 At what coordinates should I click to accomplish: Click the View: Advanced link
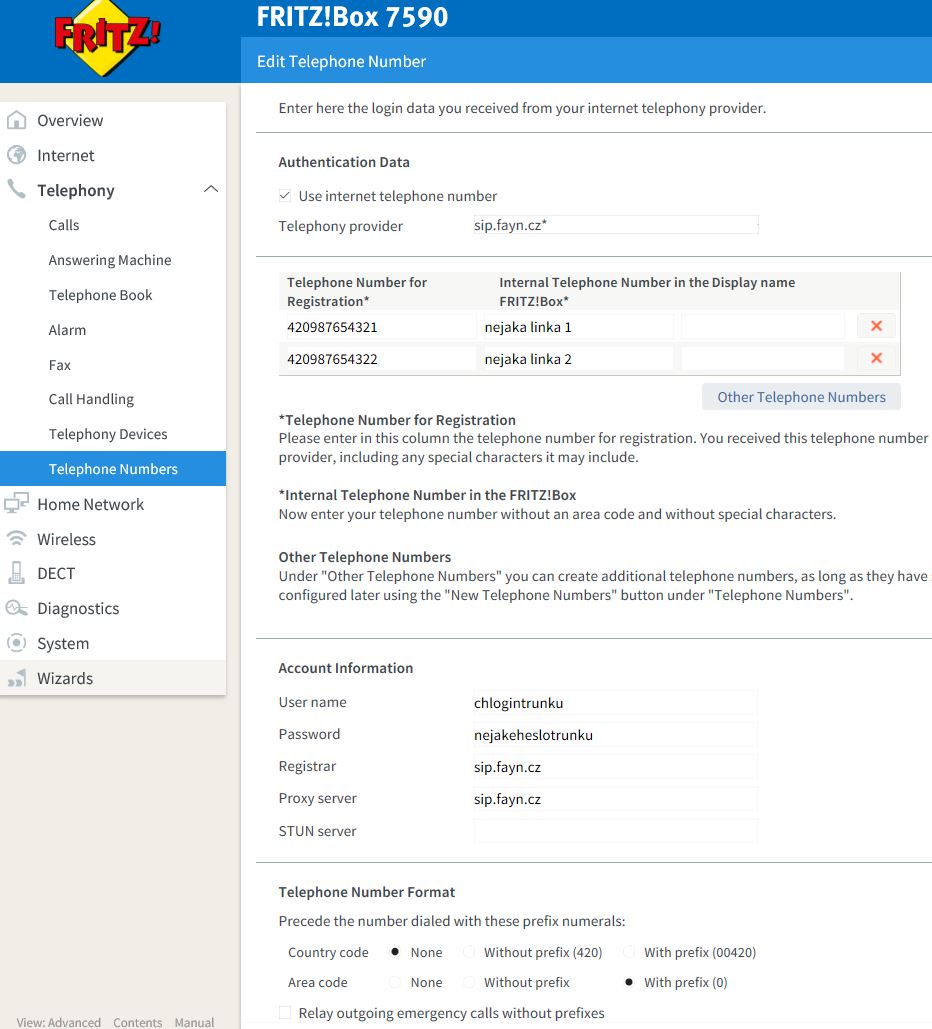pyautogui.click(x=58, y=1022)
